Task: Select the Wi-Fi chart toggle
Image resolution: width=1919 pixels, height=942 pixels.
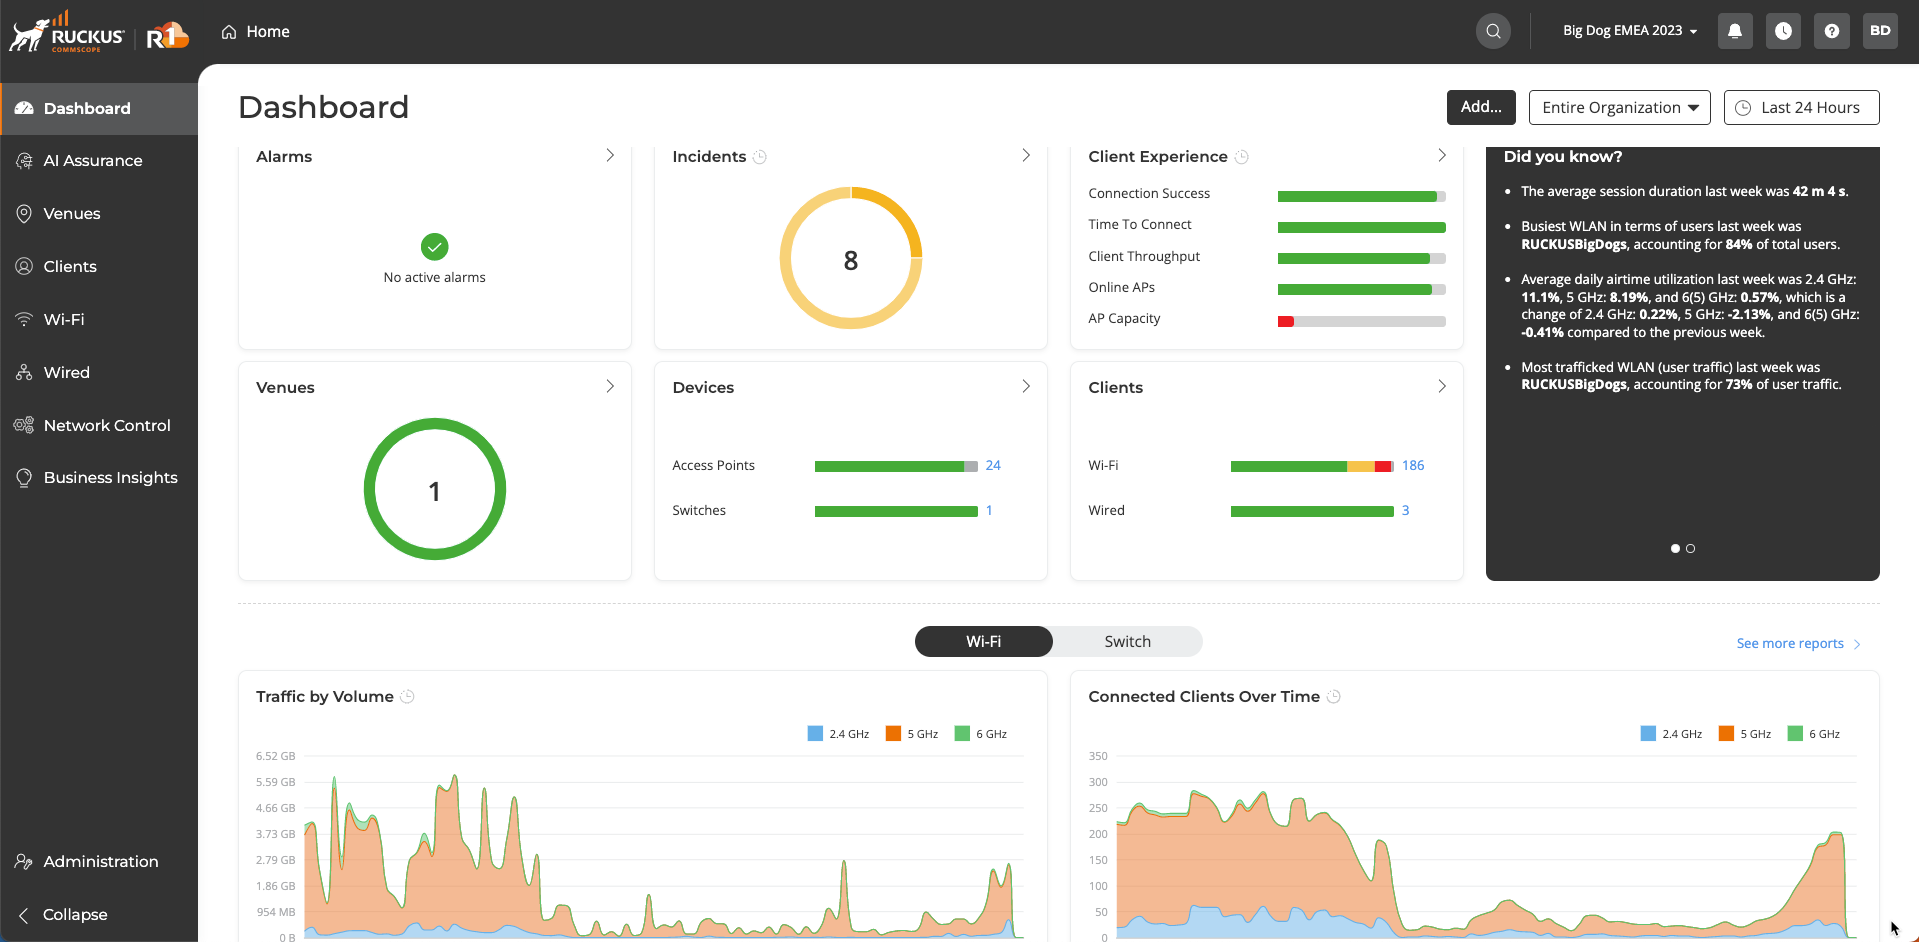Action: 983,642
